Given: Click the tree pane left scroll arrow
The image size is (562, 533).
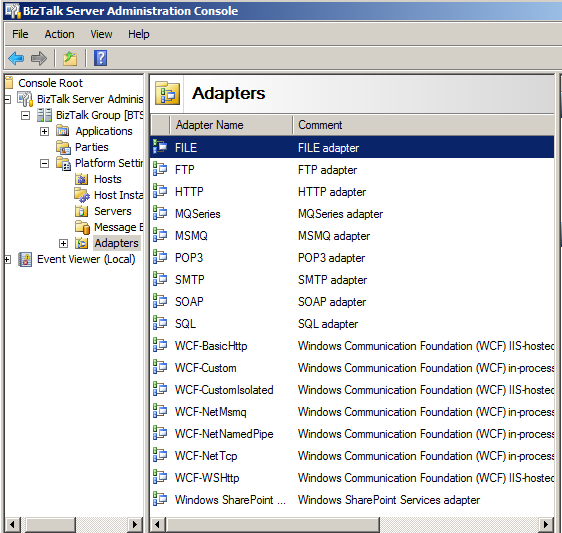Looking at the screenshot, I should [13, 525].
